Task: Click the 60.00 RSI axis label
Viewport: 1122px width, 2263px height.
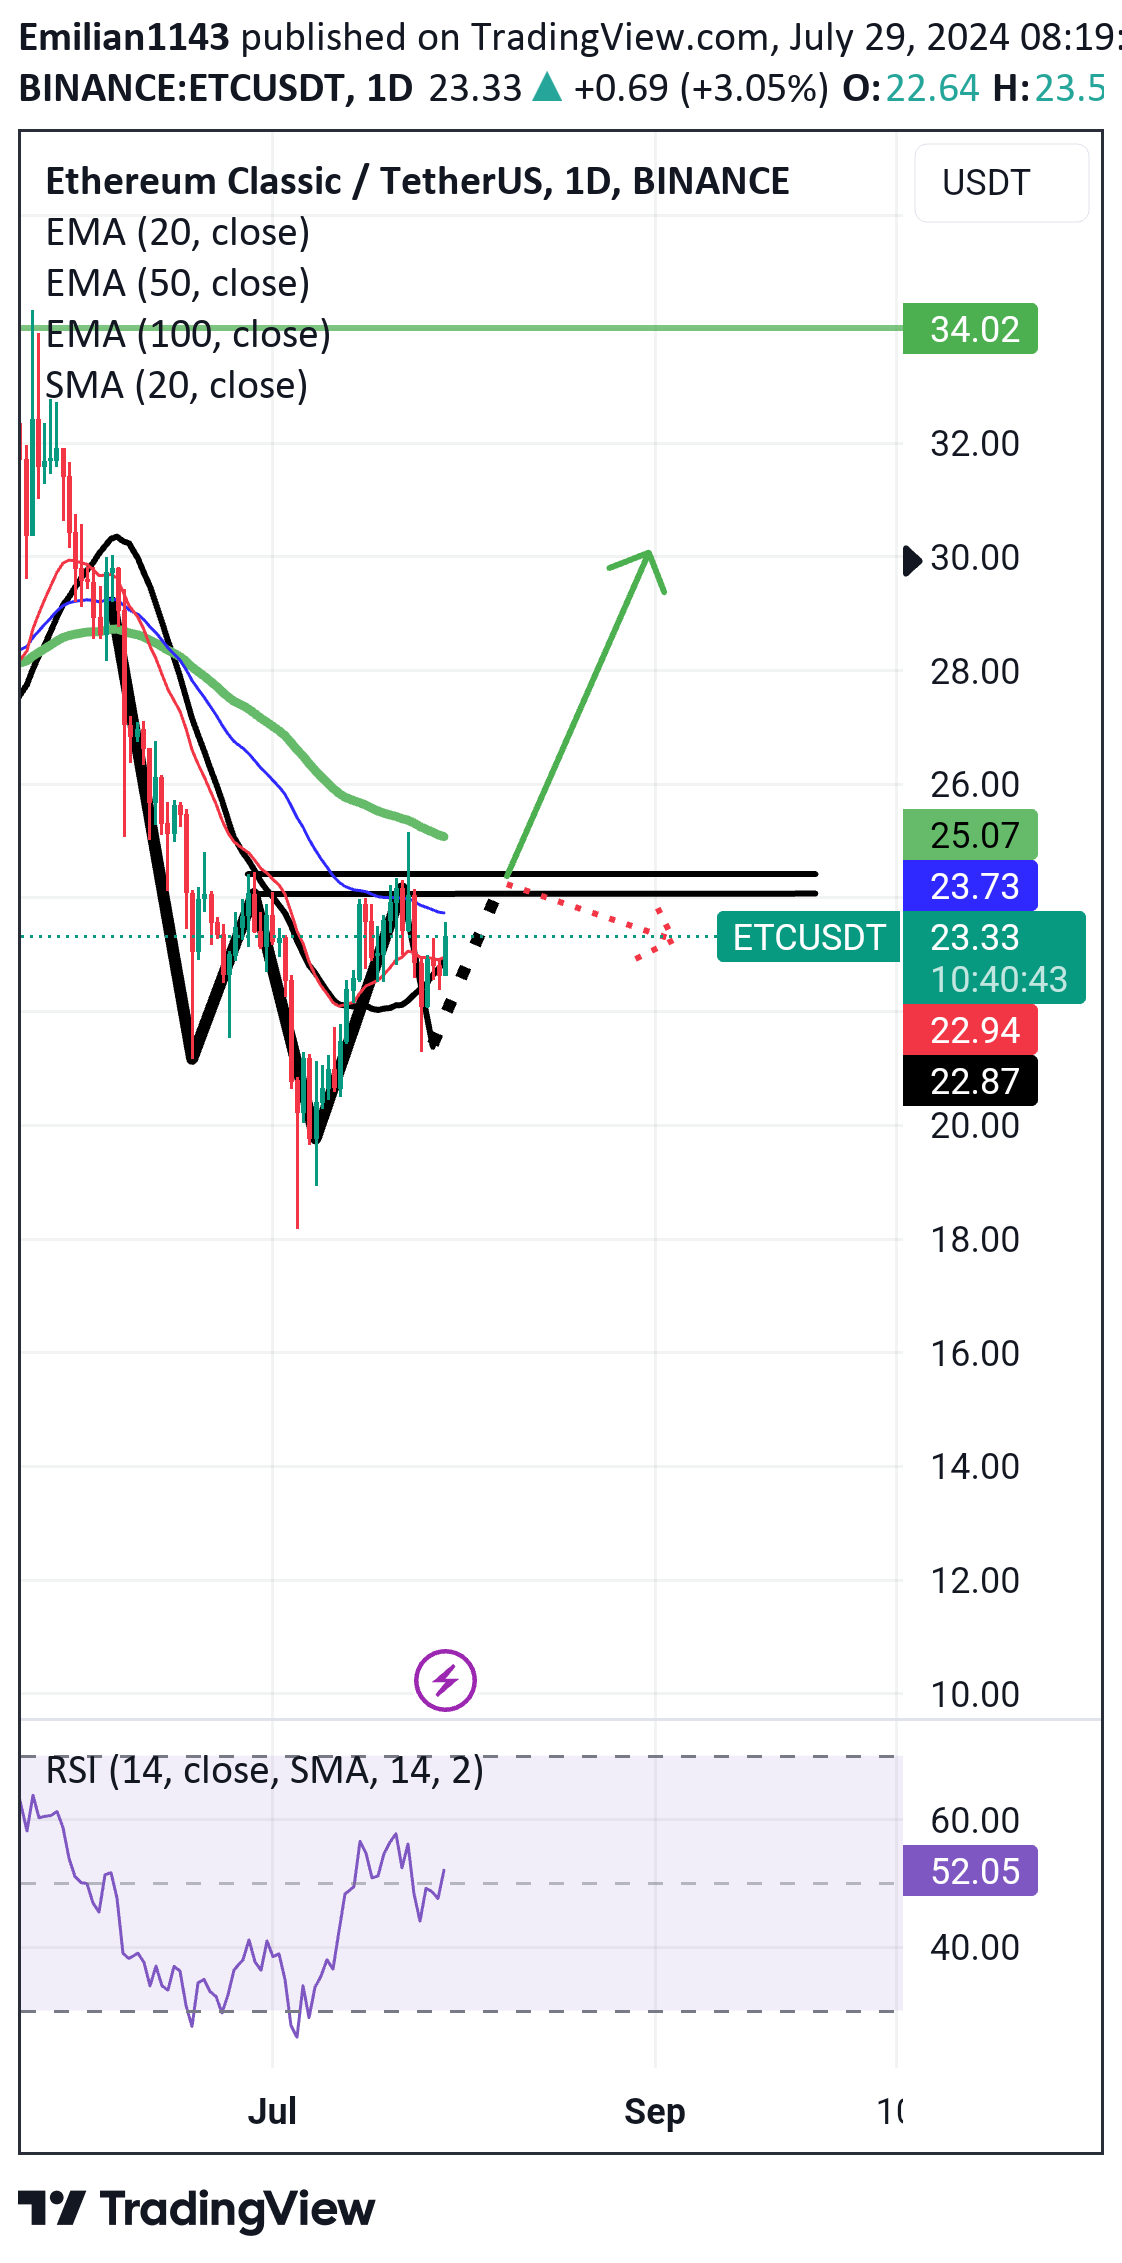Action: point(975,1820)
